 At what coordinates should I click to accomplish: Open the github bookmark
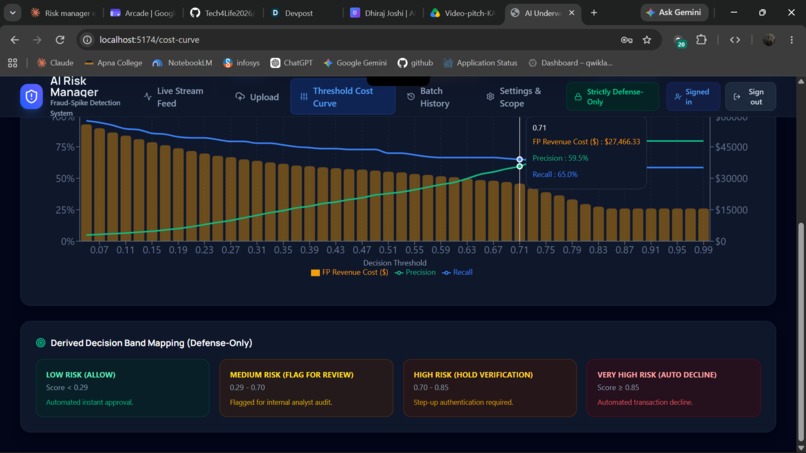(415, 63)
